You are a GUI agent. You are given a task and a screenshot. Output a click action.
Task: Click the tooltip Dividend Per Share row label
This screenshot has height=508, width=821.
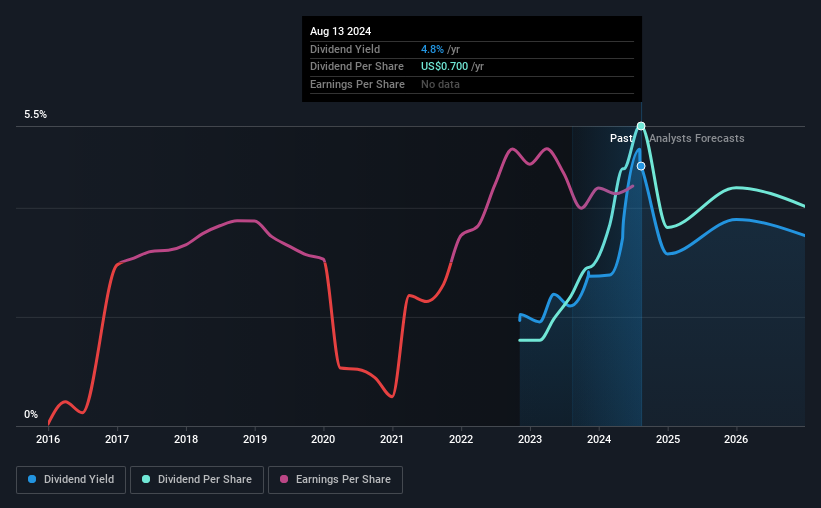pyautogui.click(x=357, y=67)
